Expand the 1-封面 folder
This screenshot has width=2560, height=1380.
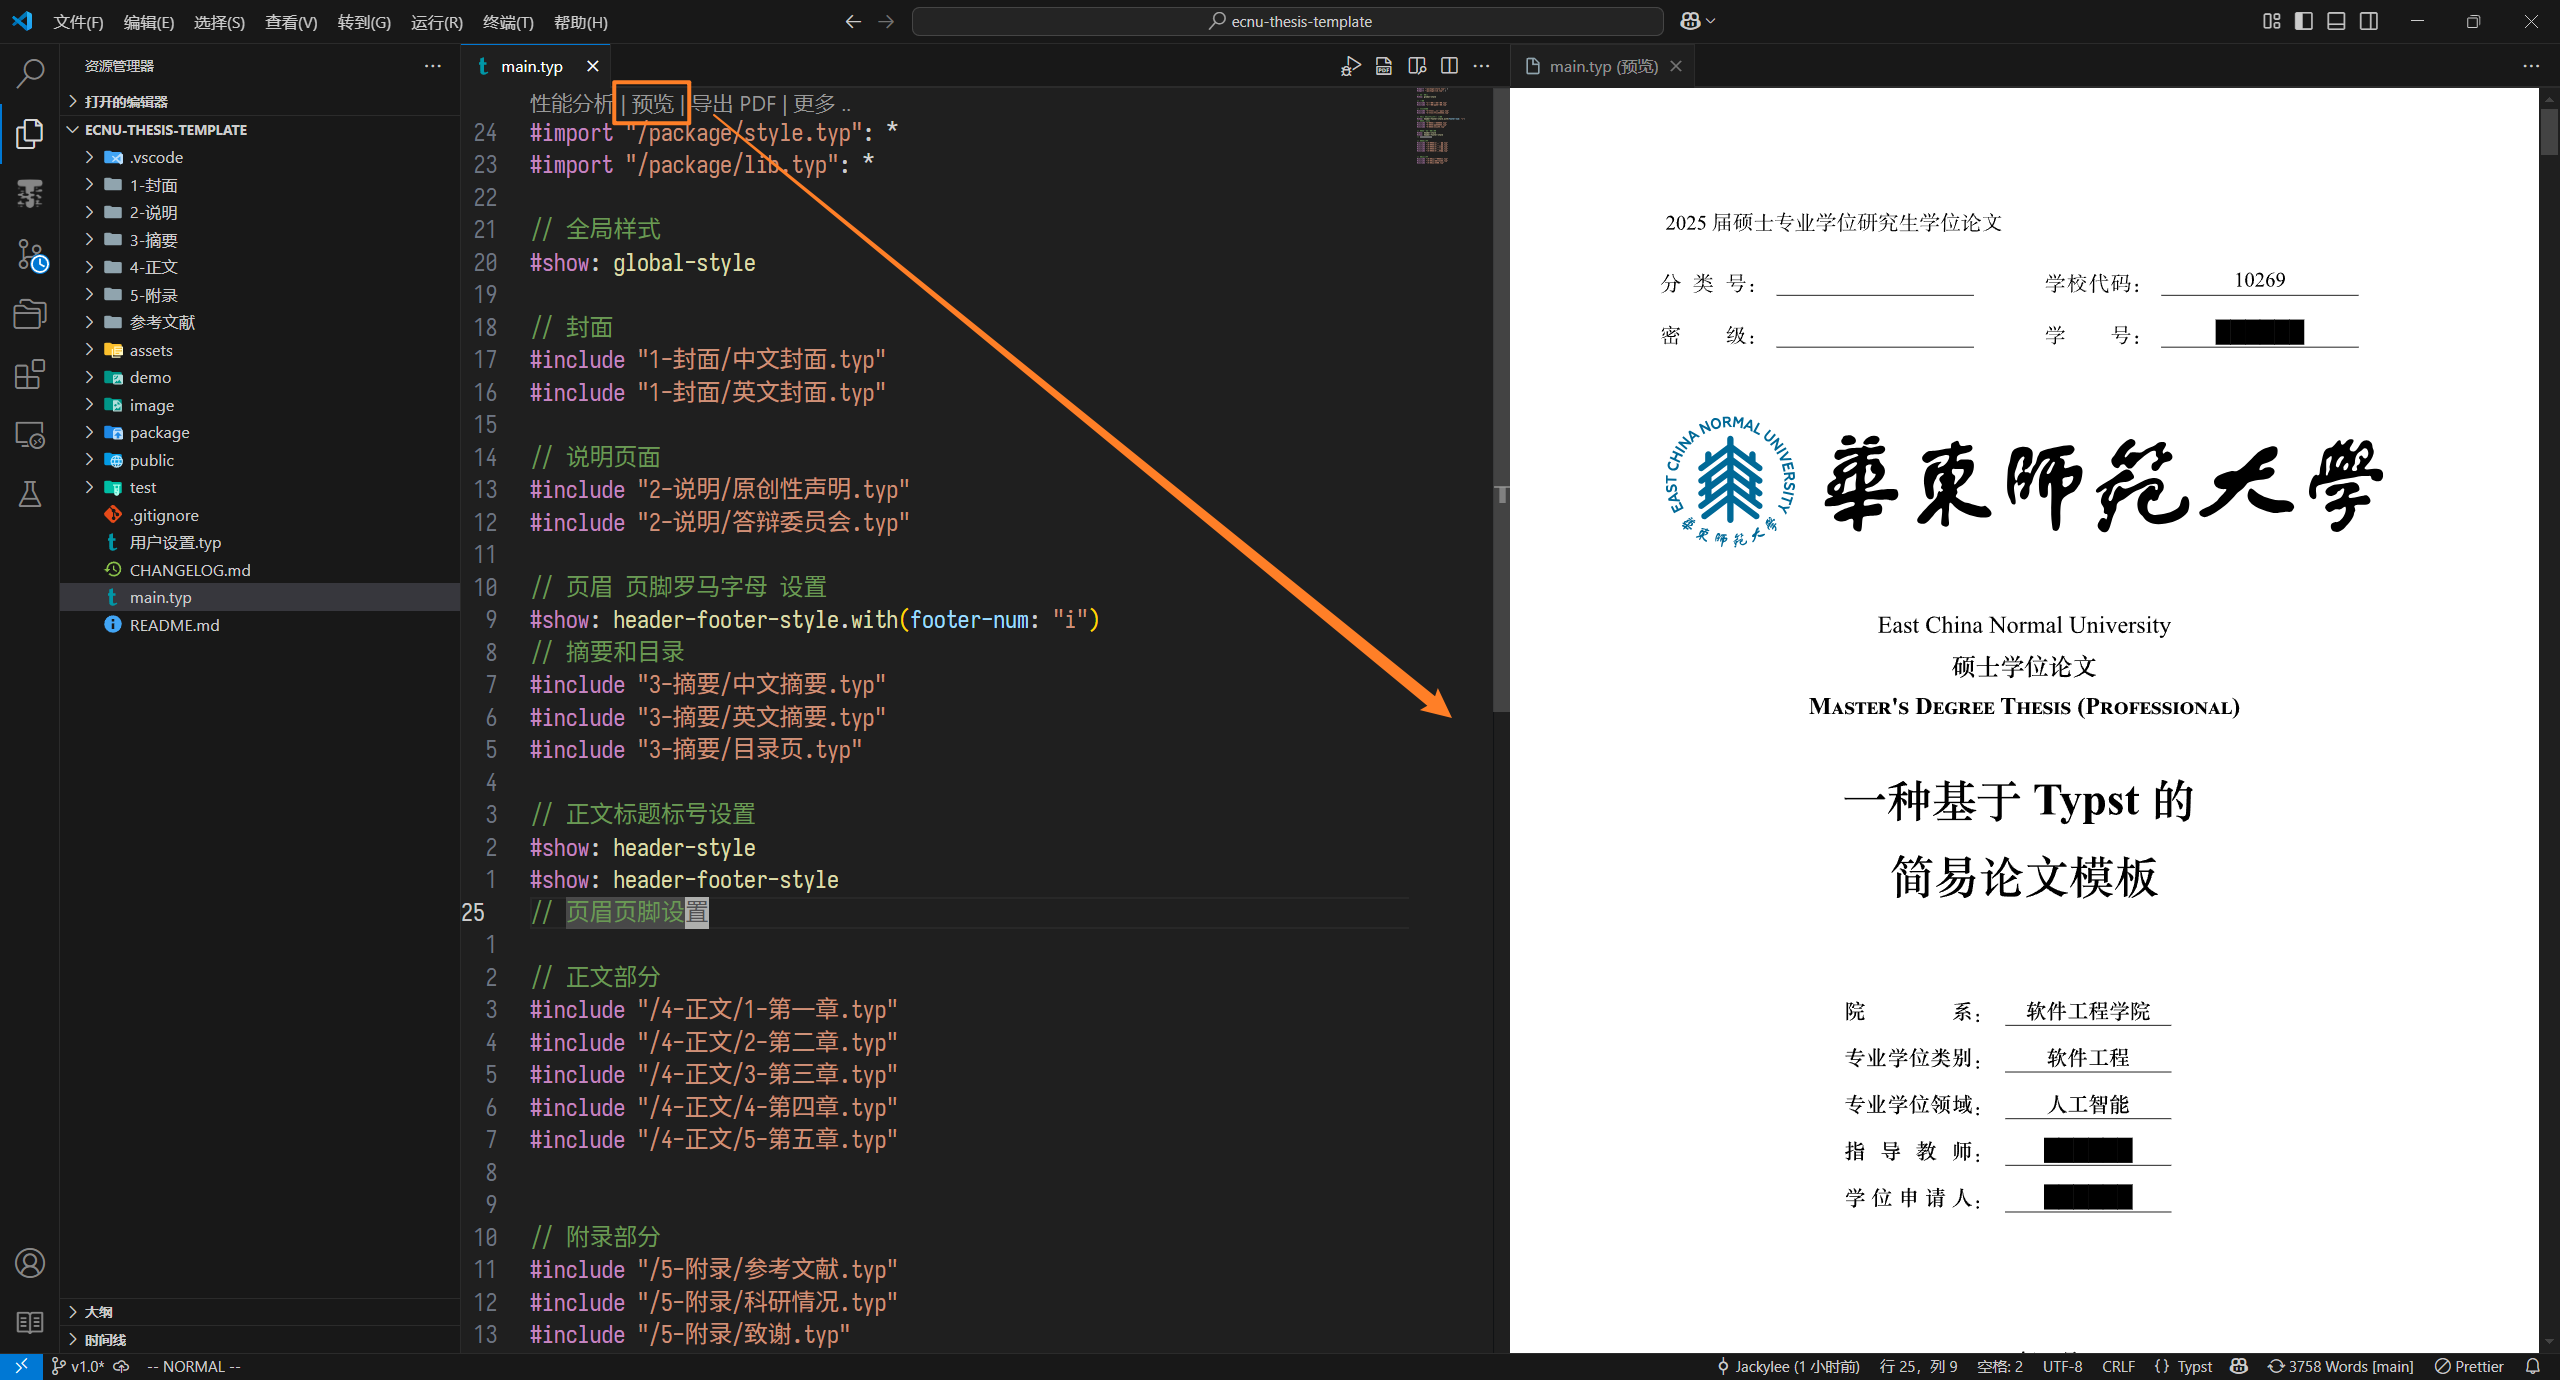pyautogui.click(x=153, y=185)
